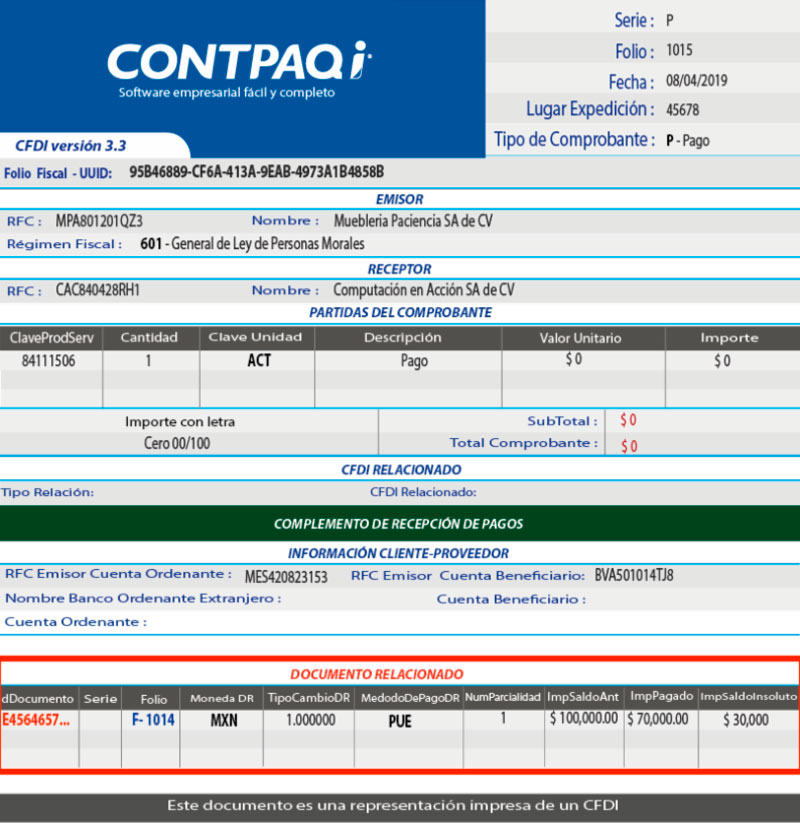This screenshot has height=823, width=800.
Task: Click '601 - General de Ley de Personas Morales'
Action: tap(252, 244)
